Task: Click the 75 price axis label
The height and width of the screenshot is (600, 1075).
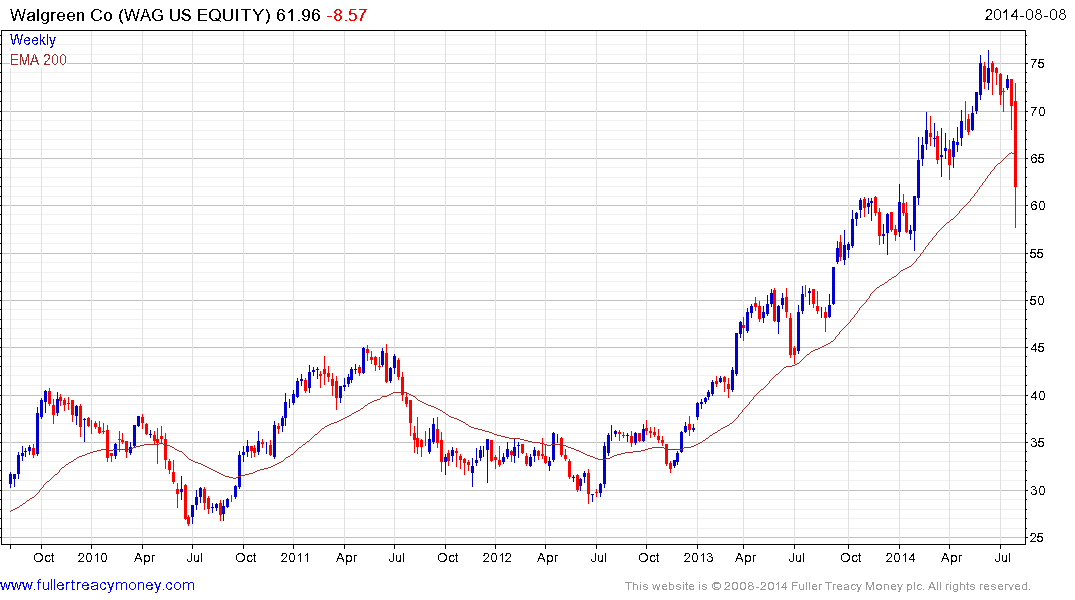Action: [x=1037, y=64]
